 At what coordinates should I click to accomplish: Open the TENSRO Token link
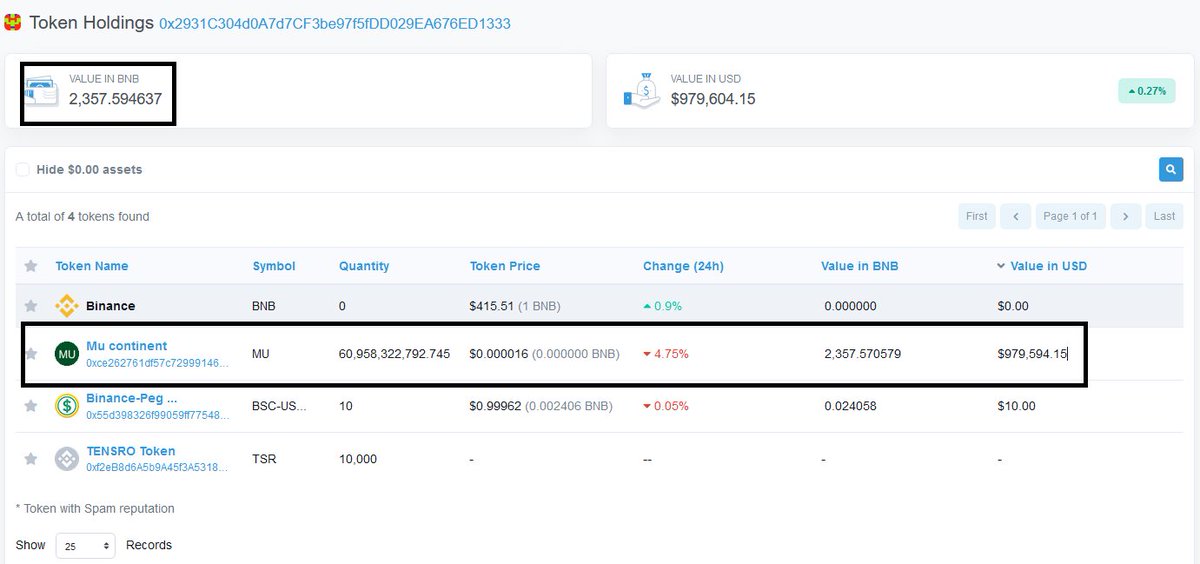click(x=131, y=451)
